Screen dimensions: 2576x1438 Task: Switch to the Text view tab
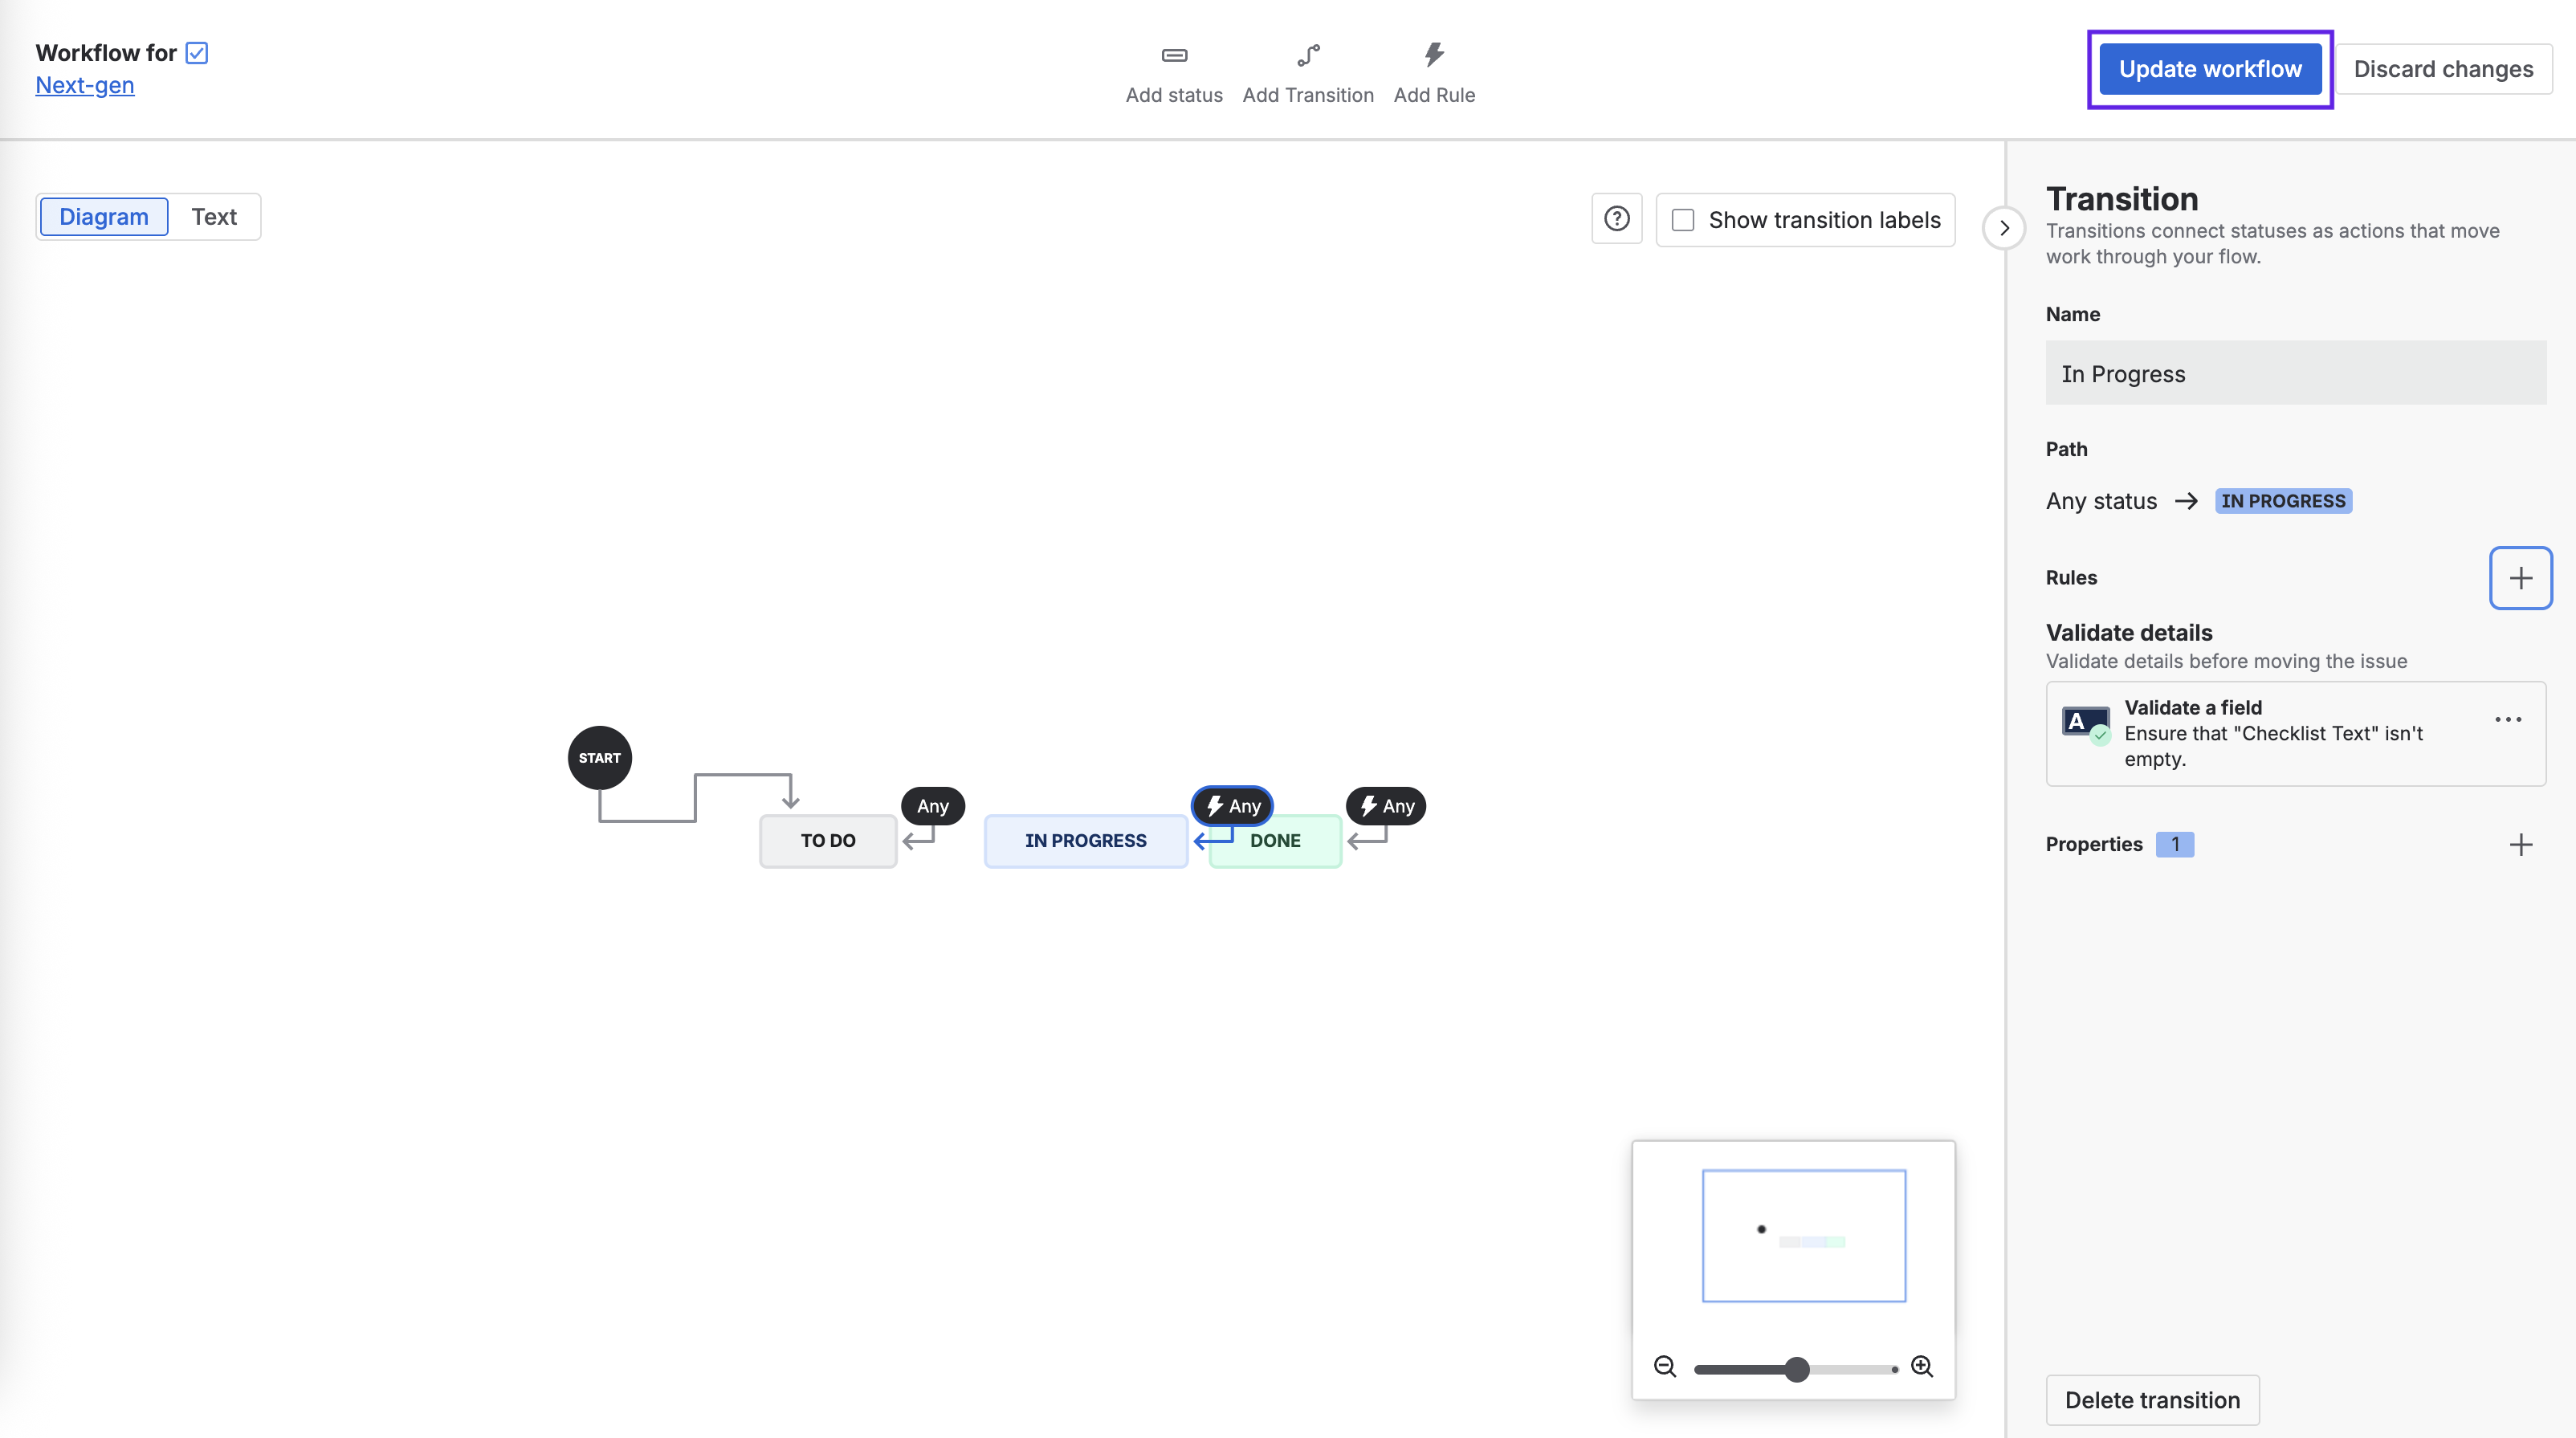(214, 217)
